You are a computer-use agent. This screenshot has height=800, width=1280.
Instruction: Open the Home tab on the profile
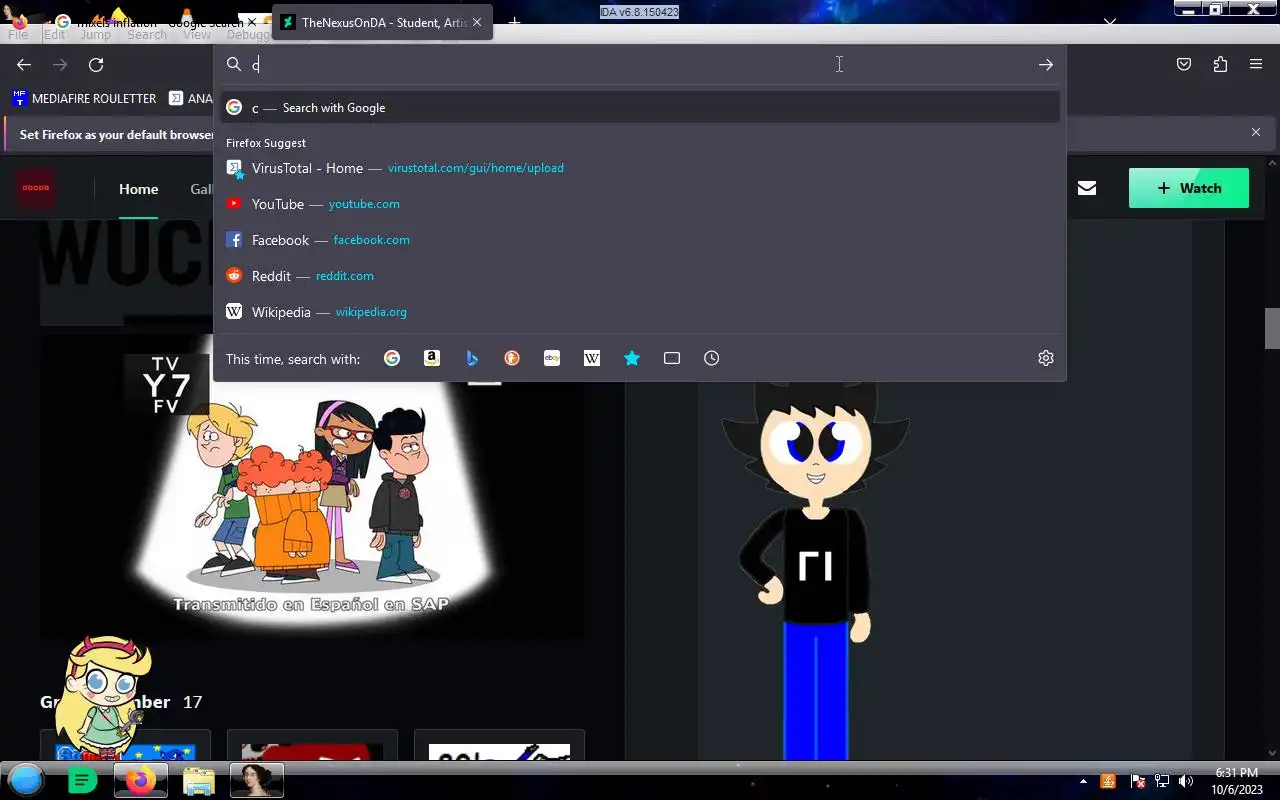(138, 189)
